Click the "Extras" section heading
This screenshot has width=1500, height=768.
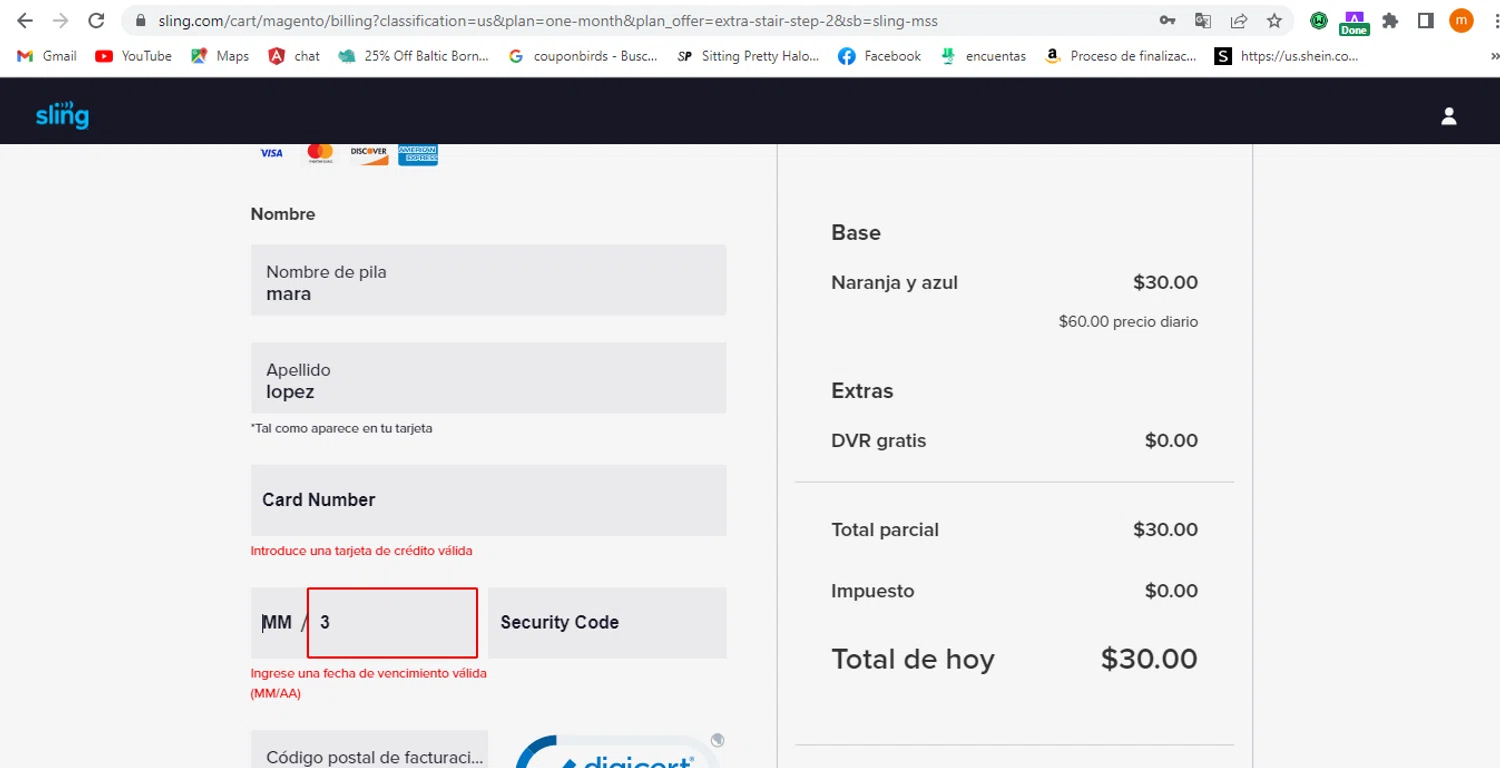[862, 391]
